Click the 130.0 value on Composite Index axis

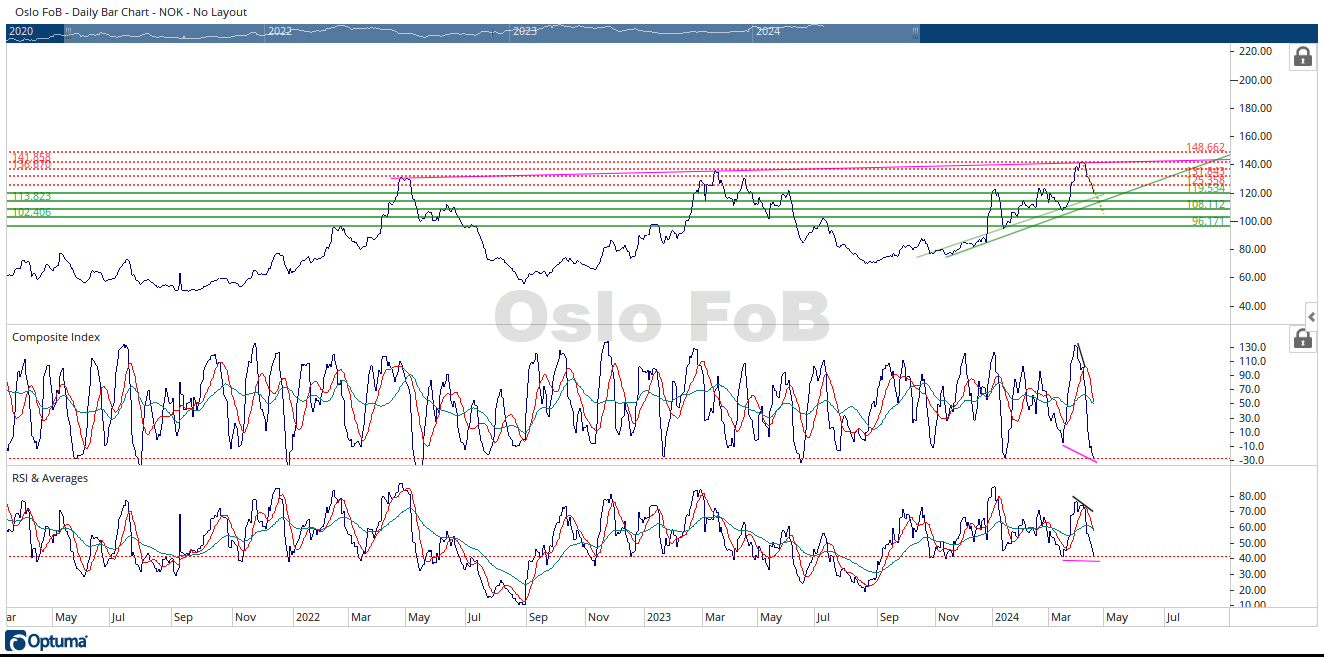click(x=1253, y=347)
